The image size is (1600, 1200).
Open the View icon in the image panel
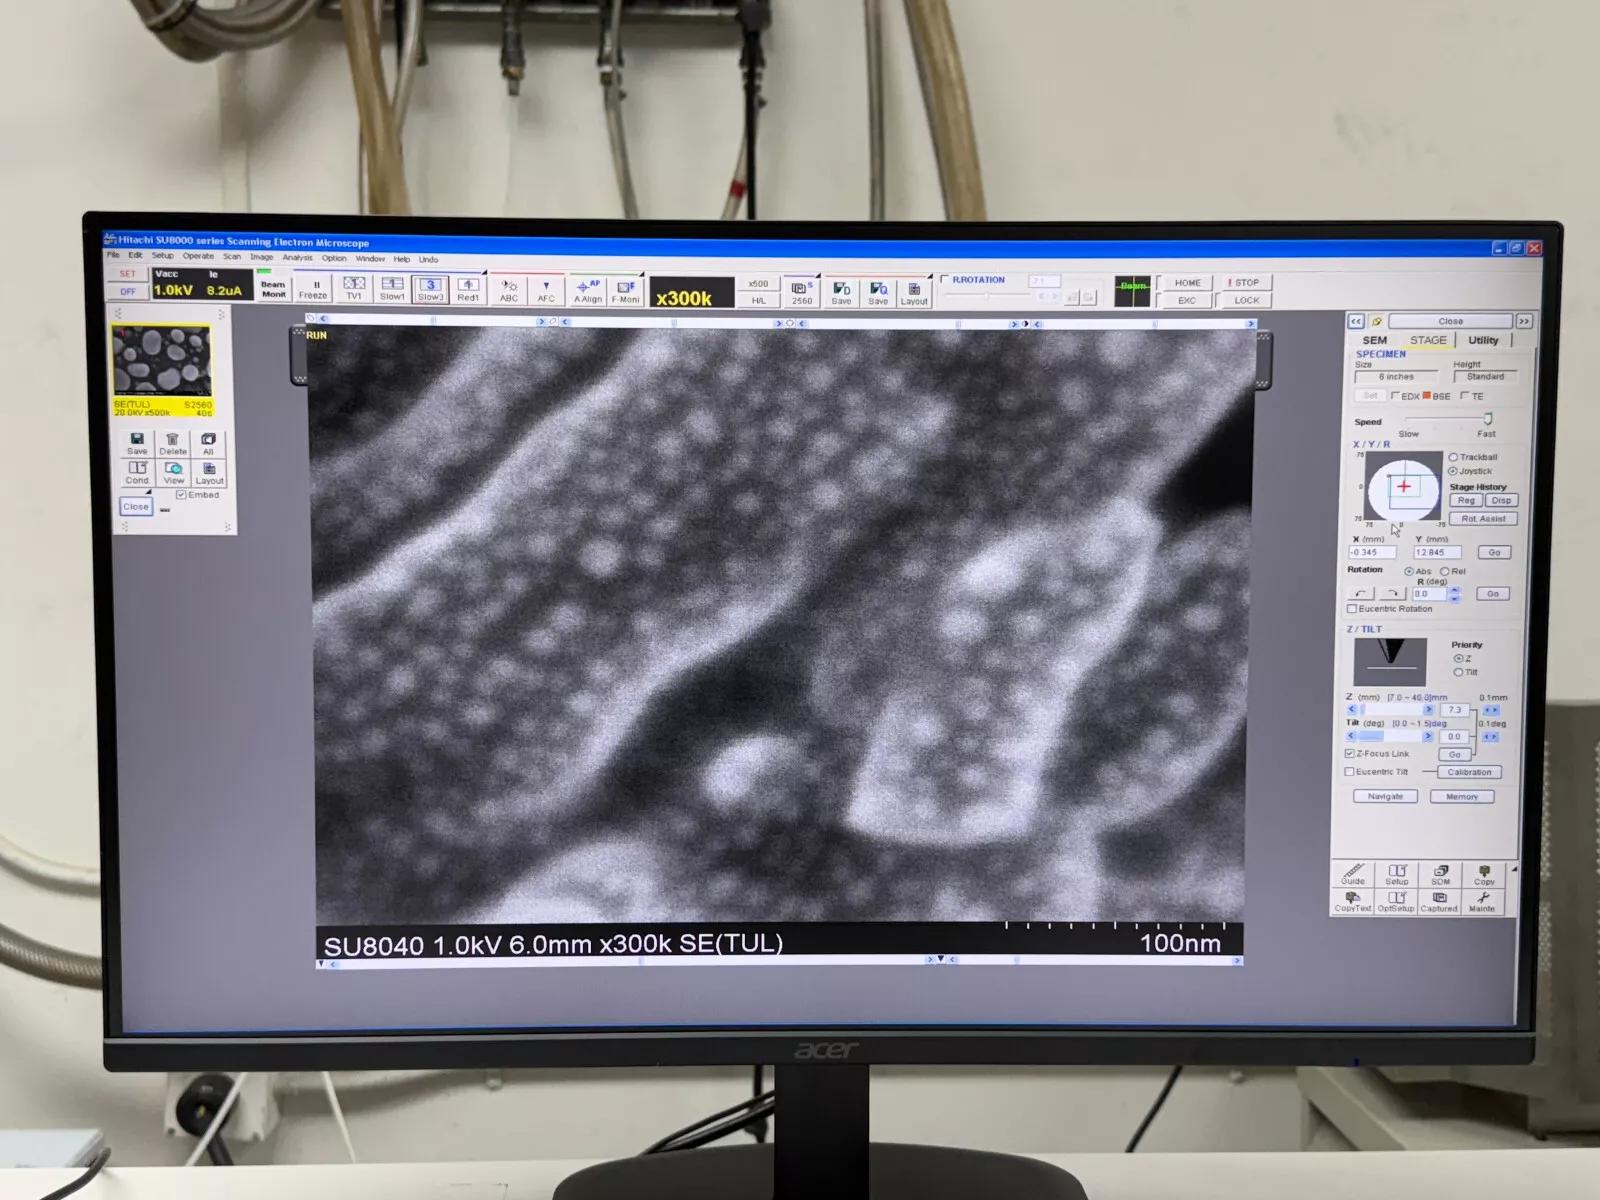pyautogui.click(x=173, y=470)
